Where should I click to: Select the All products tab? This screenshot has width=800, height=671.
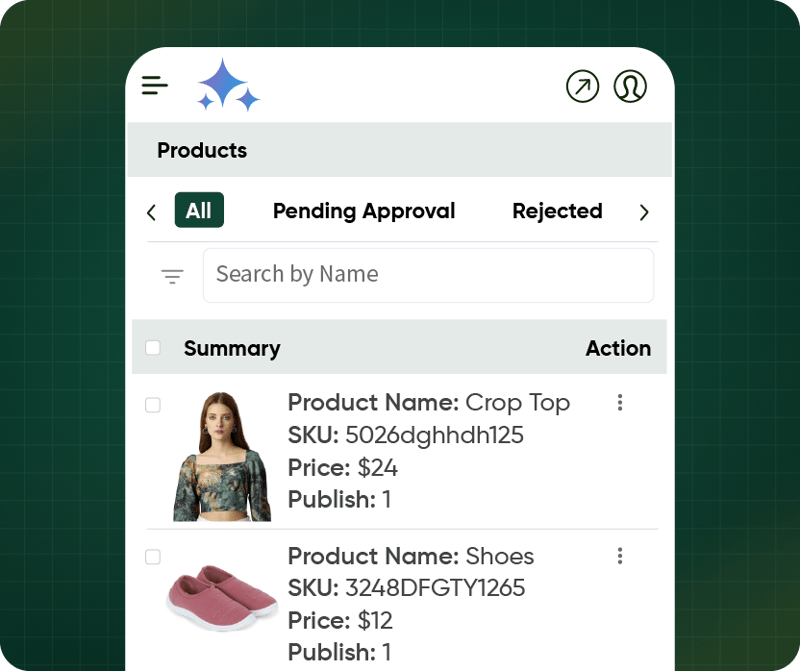click(x=198, y=210)
